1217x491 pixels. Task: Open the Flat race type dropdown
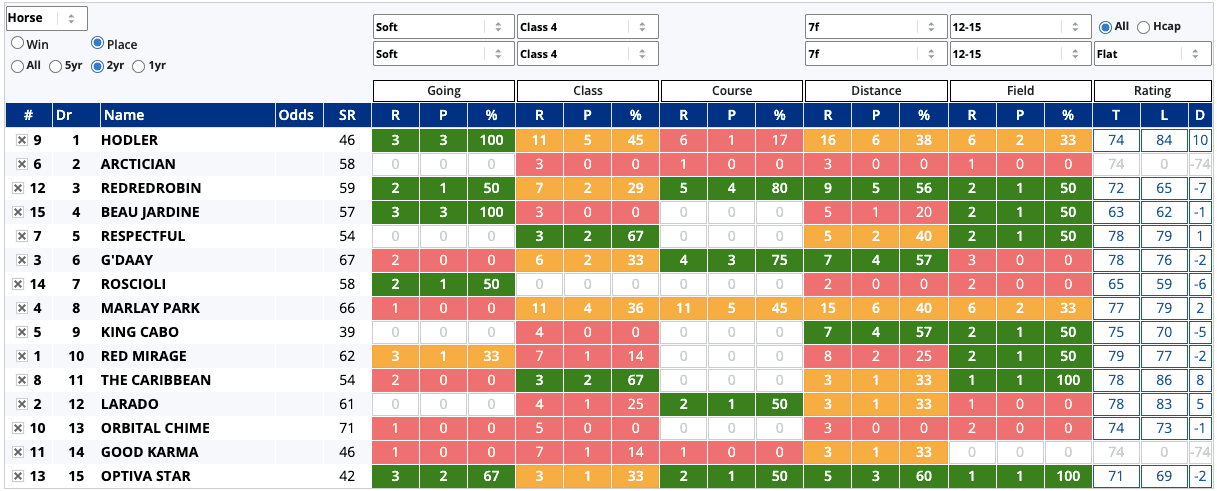1152,53
